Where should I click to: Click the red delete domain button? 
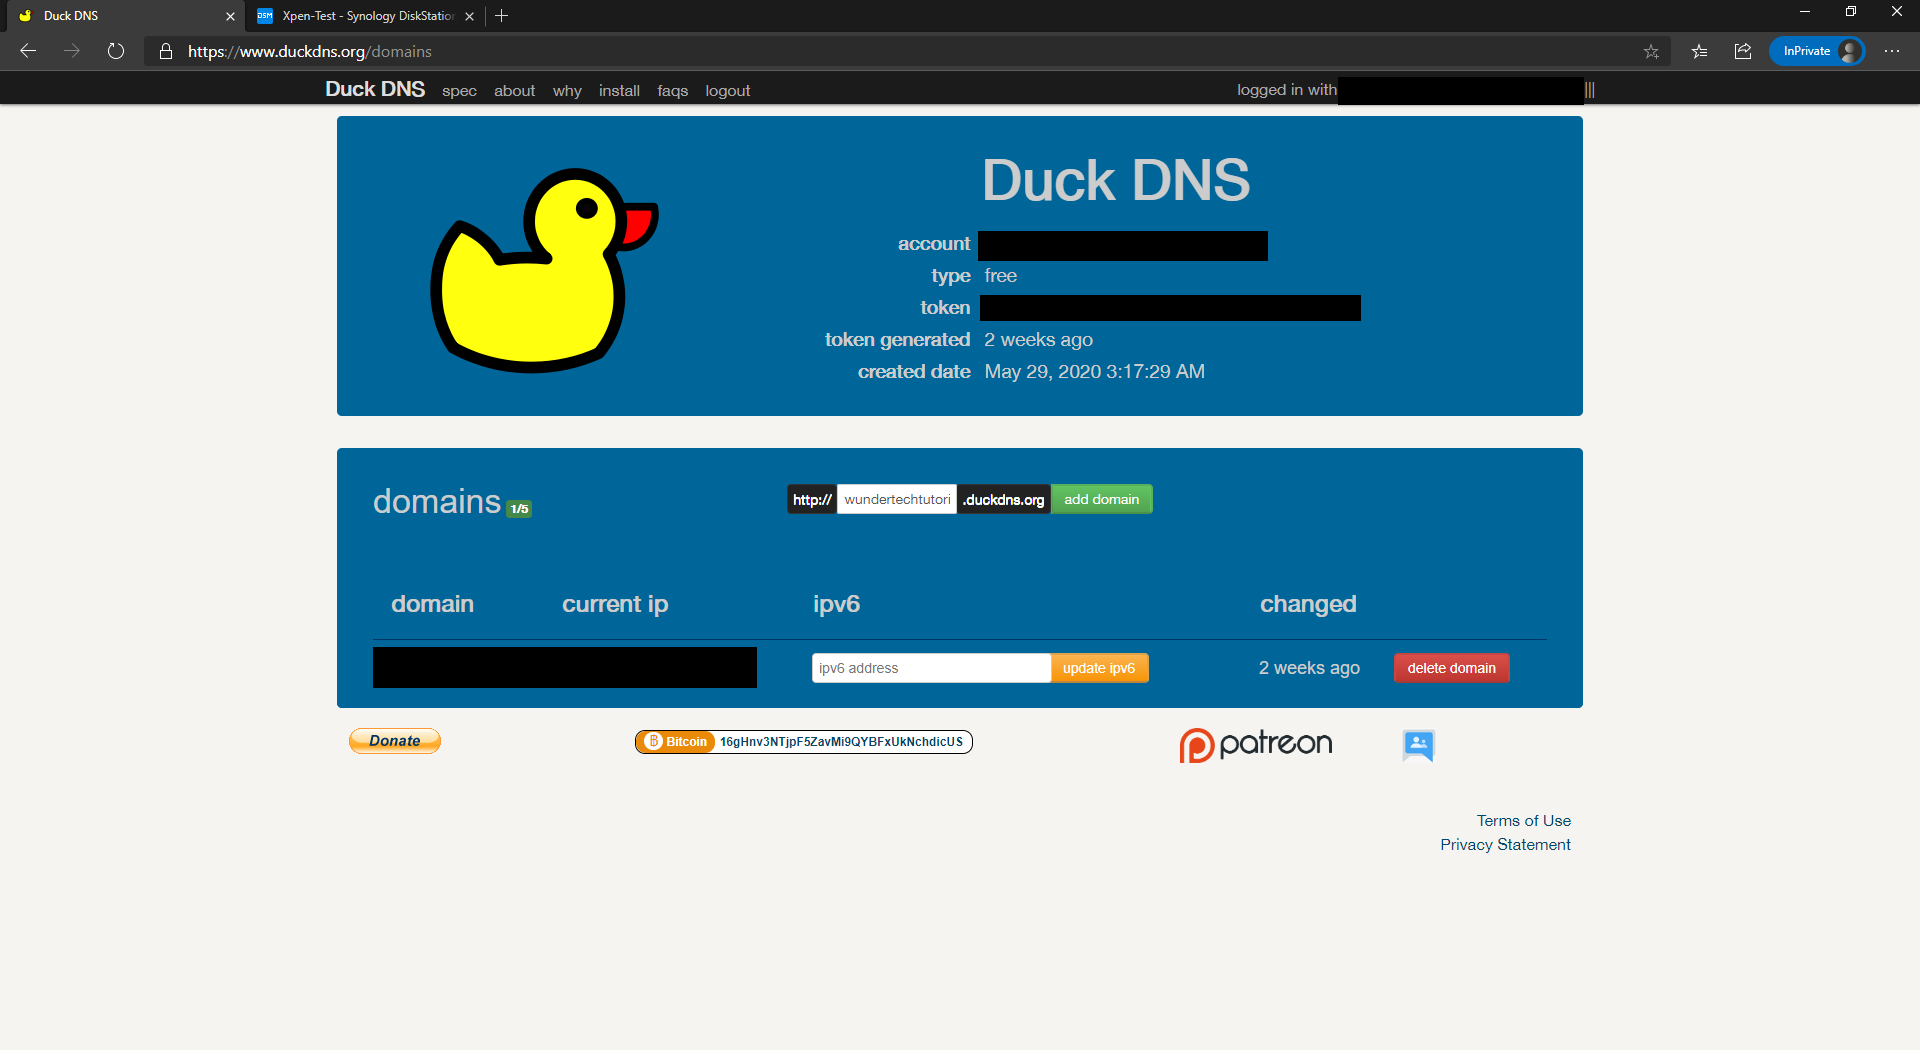click(1451, 668)
